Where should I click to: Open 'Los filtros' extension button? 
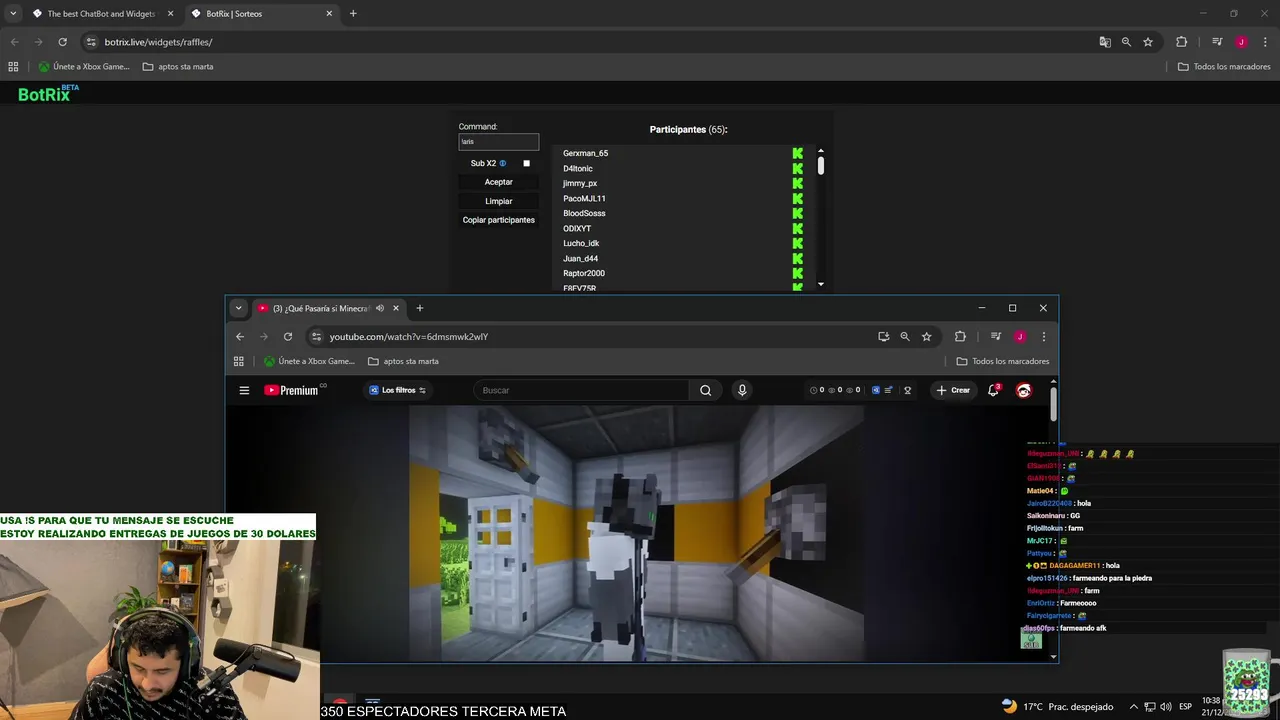point(398,390)
